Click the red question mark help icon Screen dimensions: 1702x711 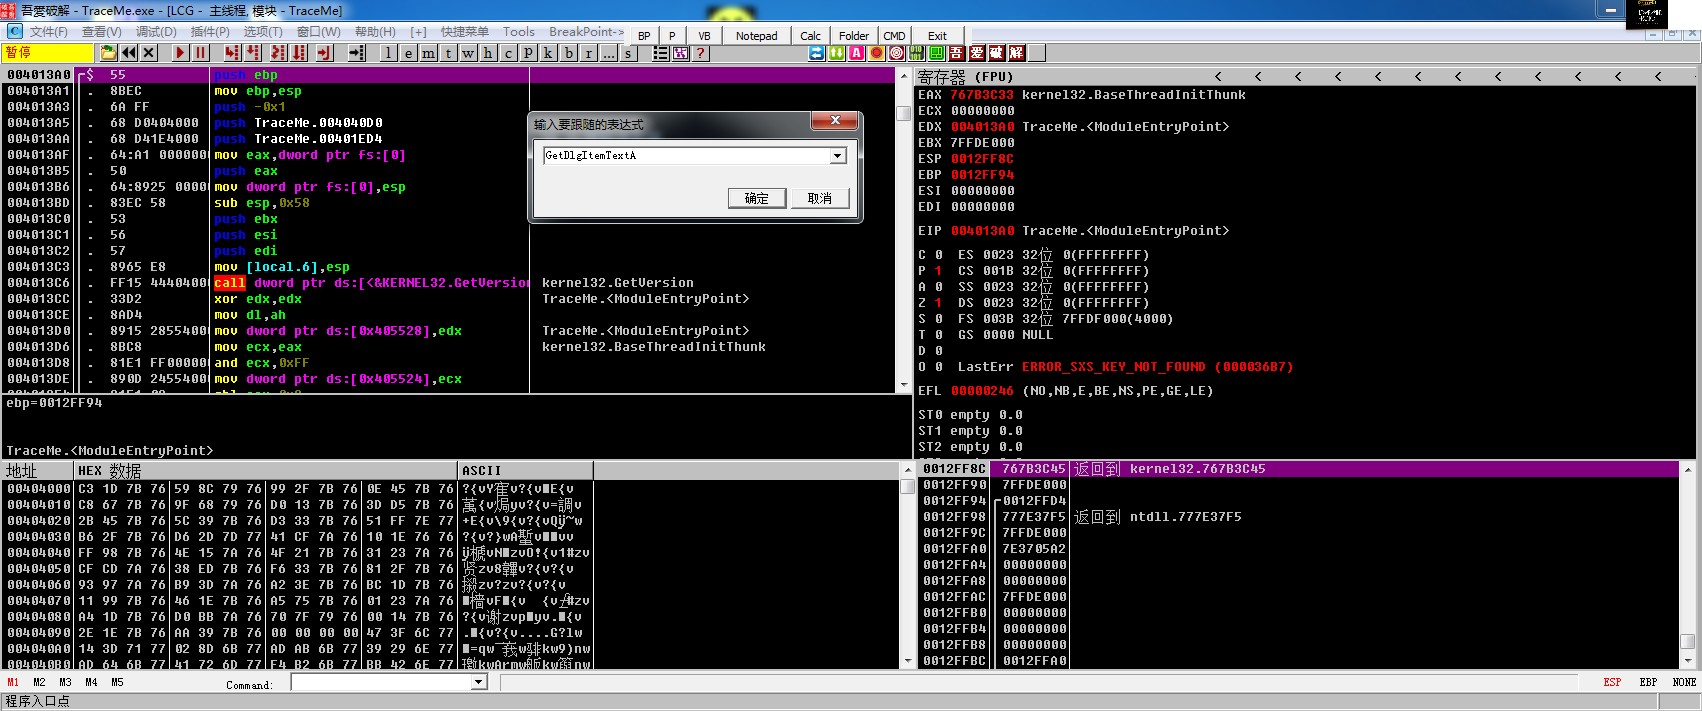tap(701, 53)
